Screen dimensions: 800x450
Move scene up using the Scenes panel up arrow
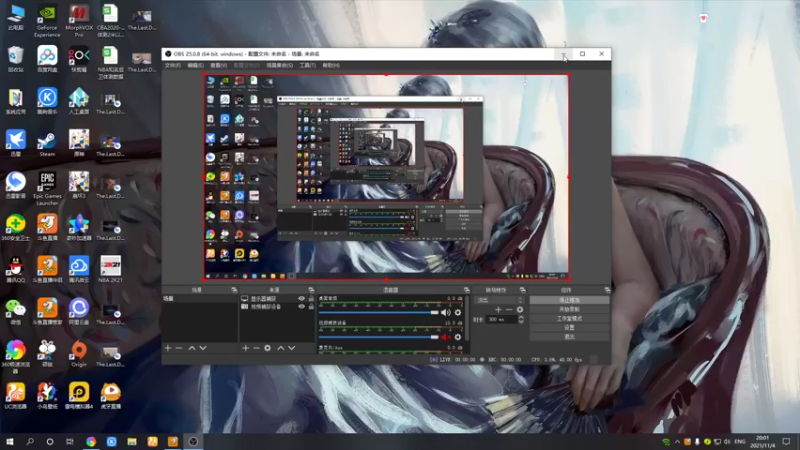coord(192,348)
